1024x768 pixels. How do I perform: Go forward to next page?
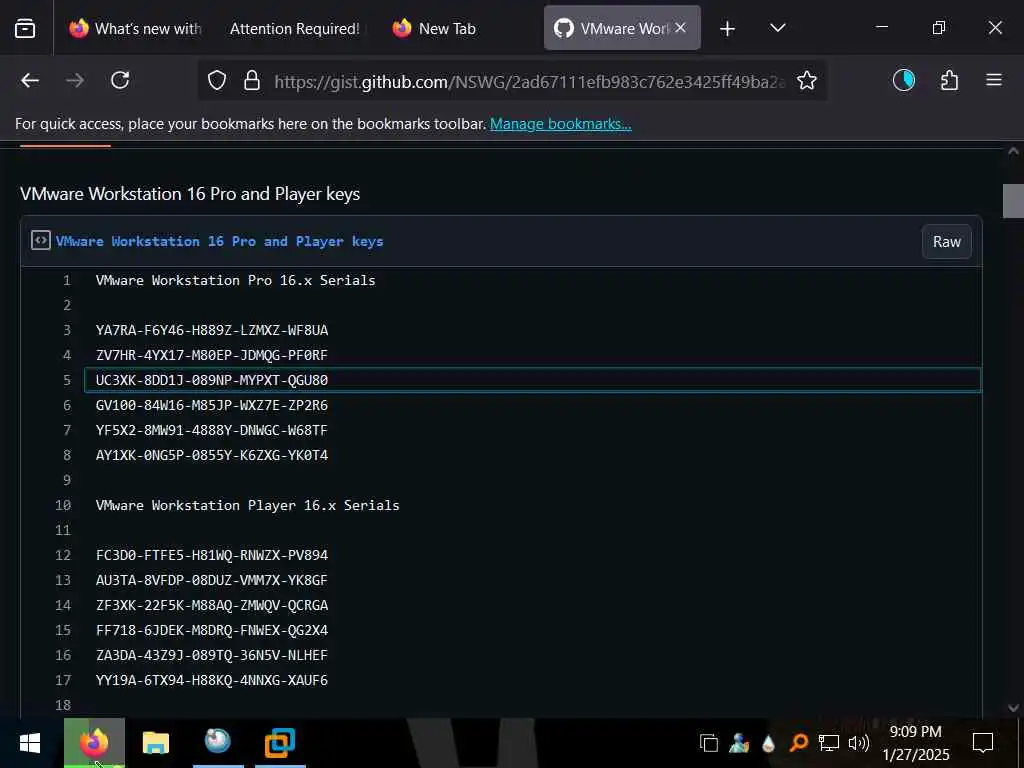[x=75, y=80]
